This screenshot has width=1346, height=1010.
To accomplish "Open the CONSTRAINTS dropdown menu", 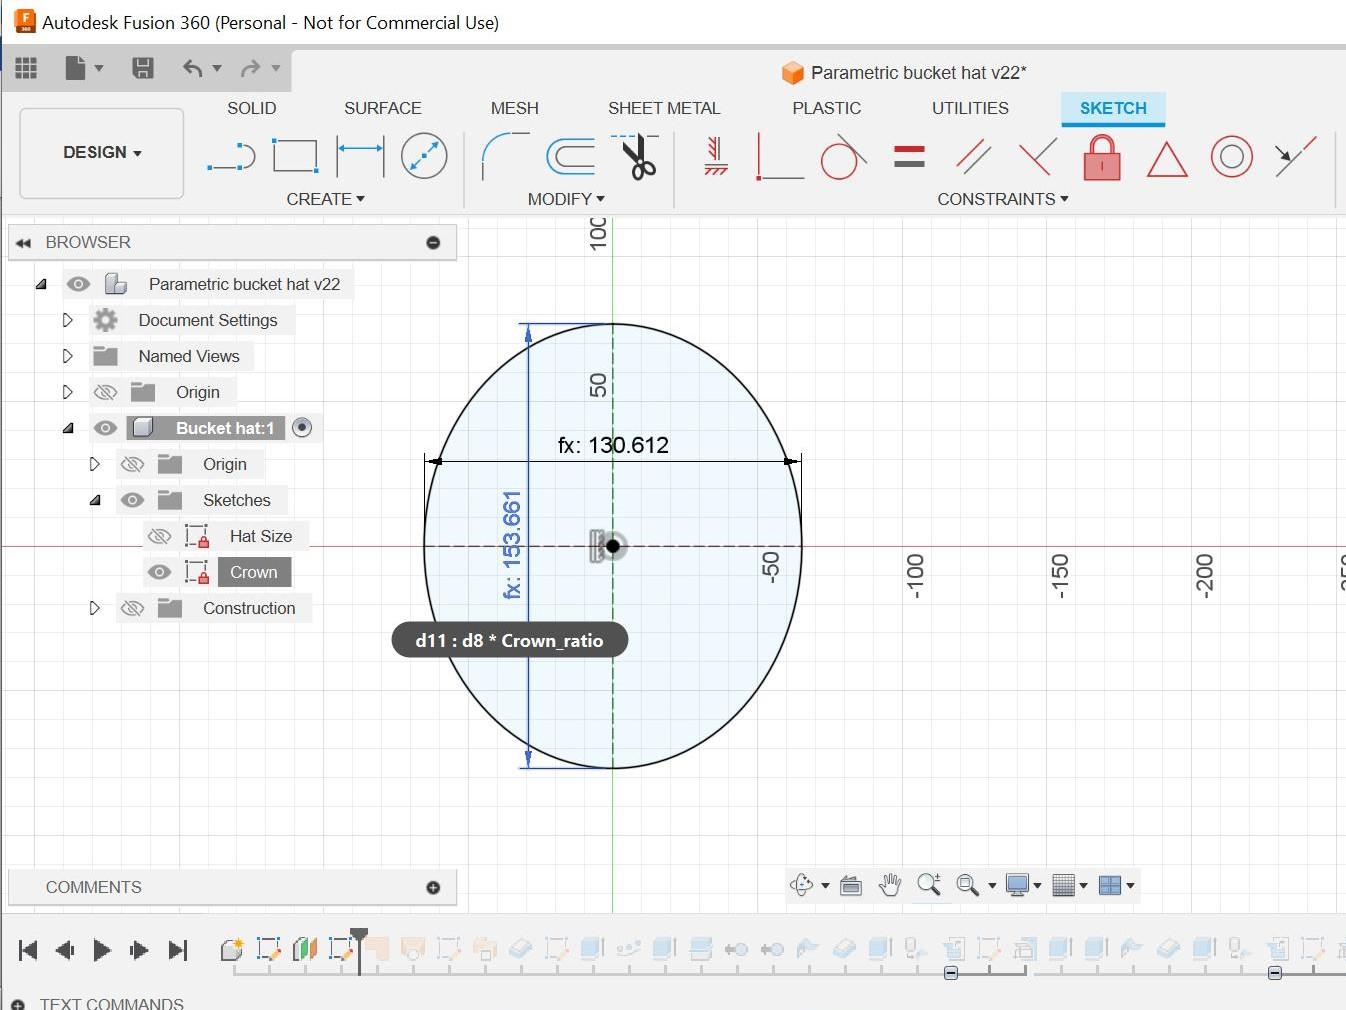I will click(x=1003, y=199).
